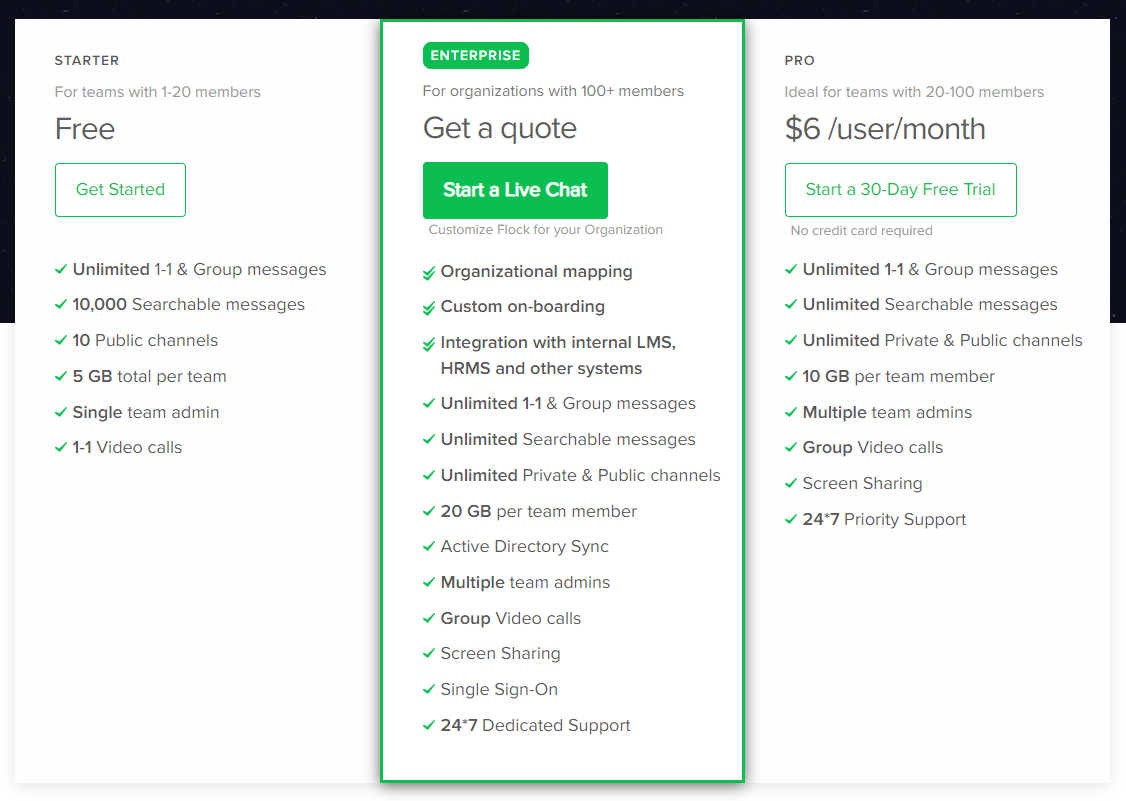The image size is (1126, 801).
Task: Click the checkmark next to 10 Public channels
Action: (61, 341)
